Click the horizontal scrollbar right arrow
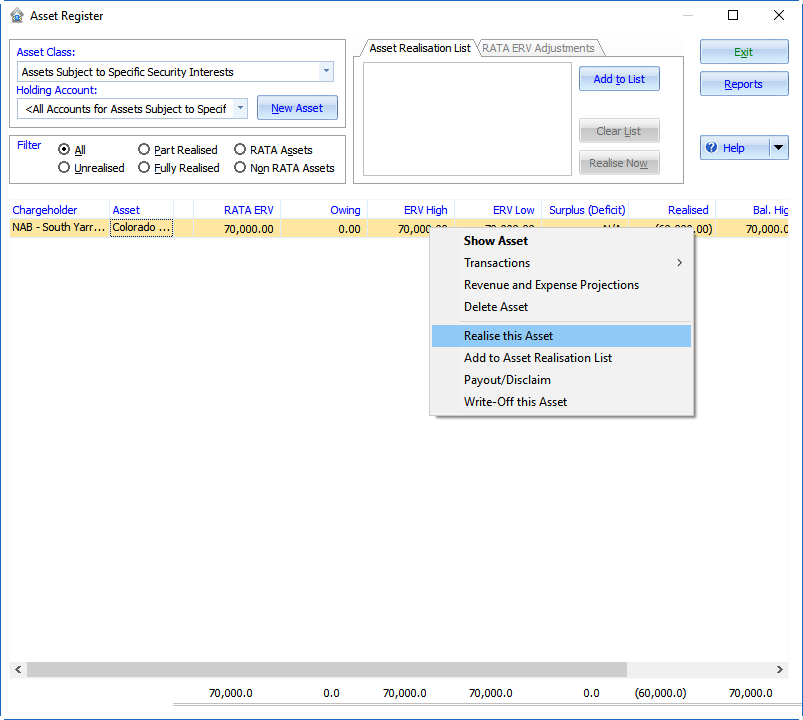The width and height of the screenshot is (803, 720). coord(780,669)
